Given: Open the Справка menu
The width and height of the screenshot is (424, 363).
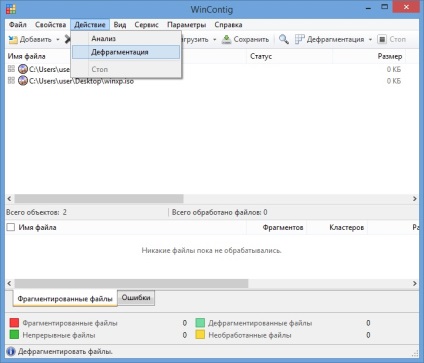Looking at the screenshot, I should 228,25.
